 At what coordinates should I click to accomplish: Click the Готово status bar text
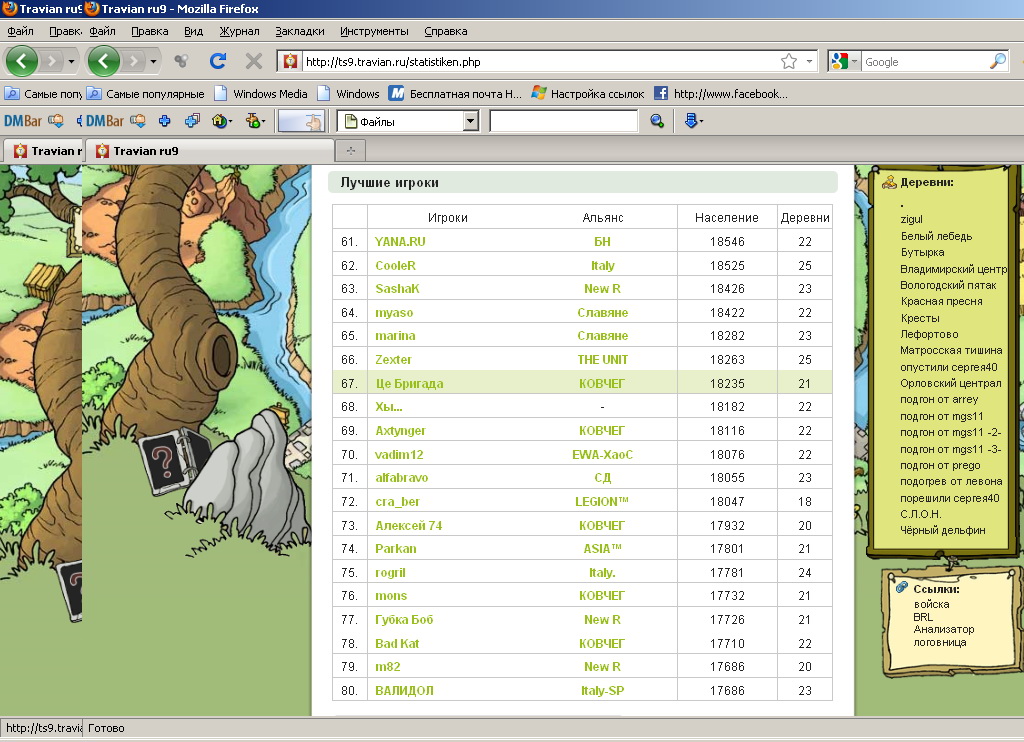pos(106,728)
